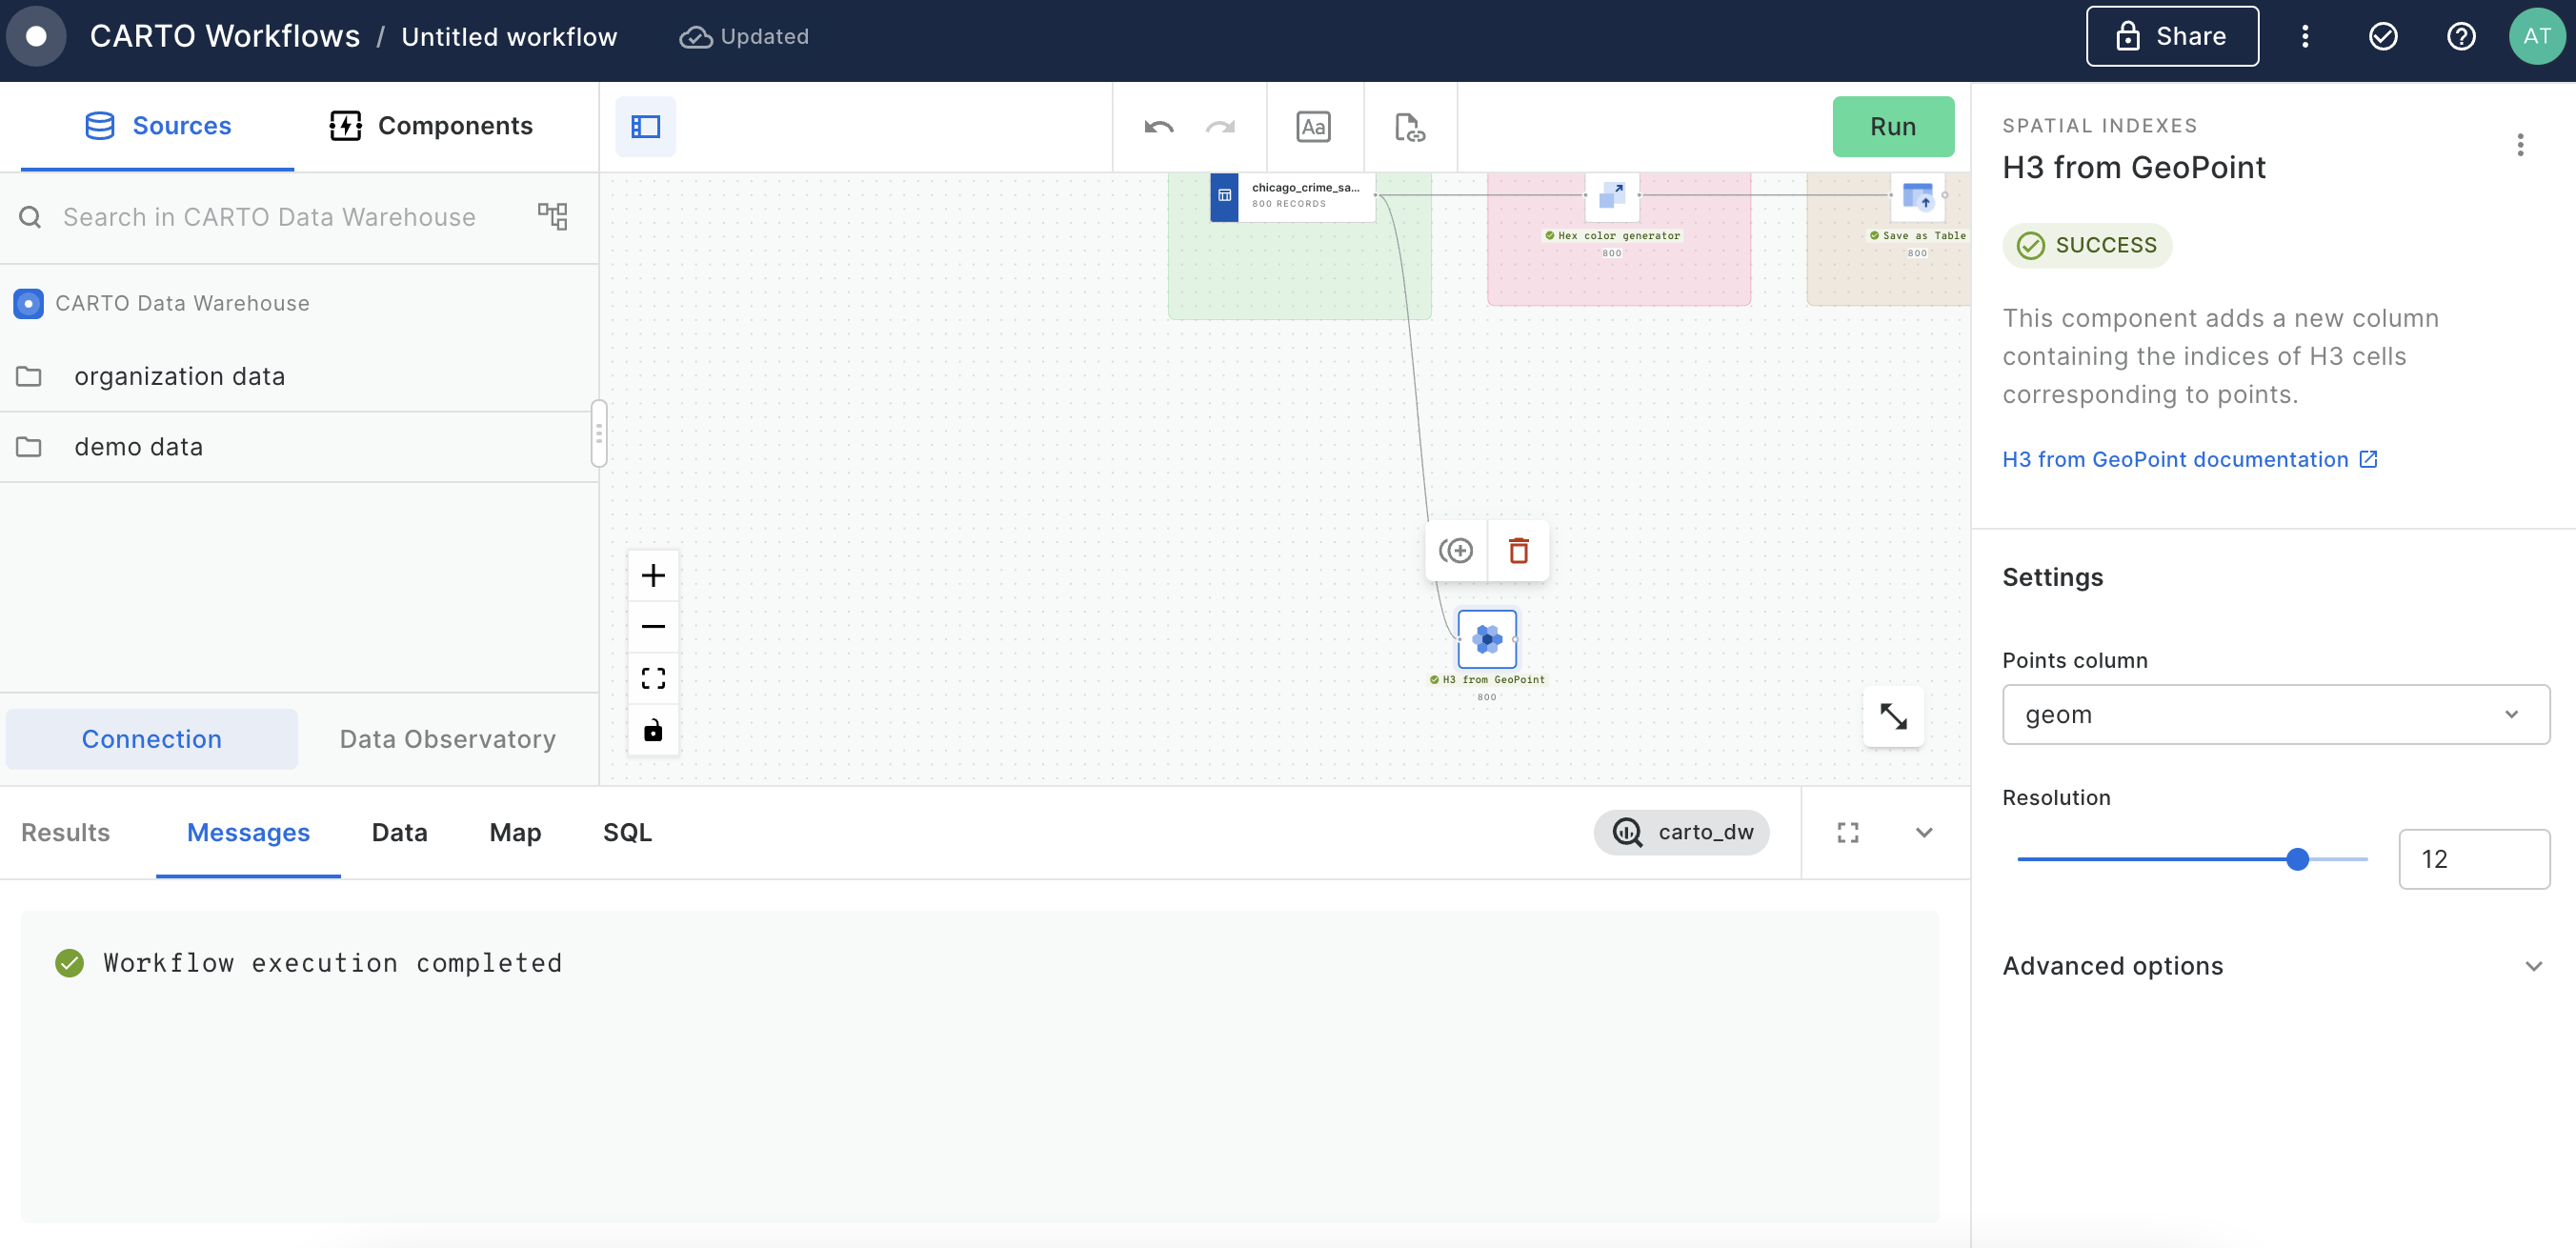Fit workflow view to screen
Screen dimensions: 2576x1248
point(653,679)
